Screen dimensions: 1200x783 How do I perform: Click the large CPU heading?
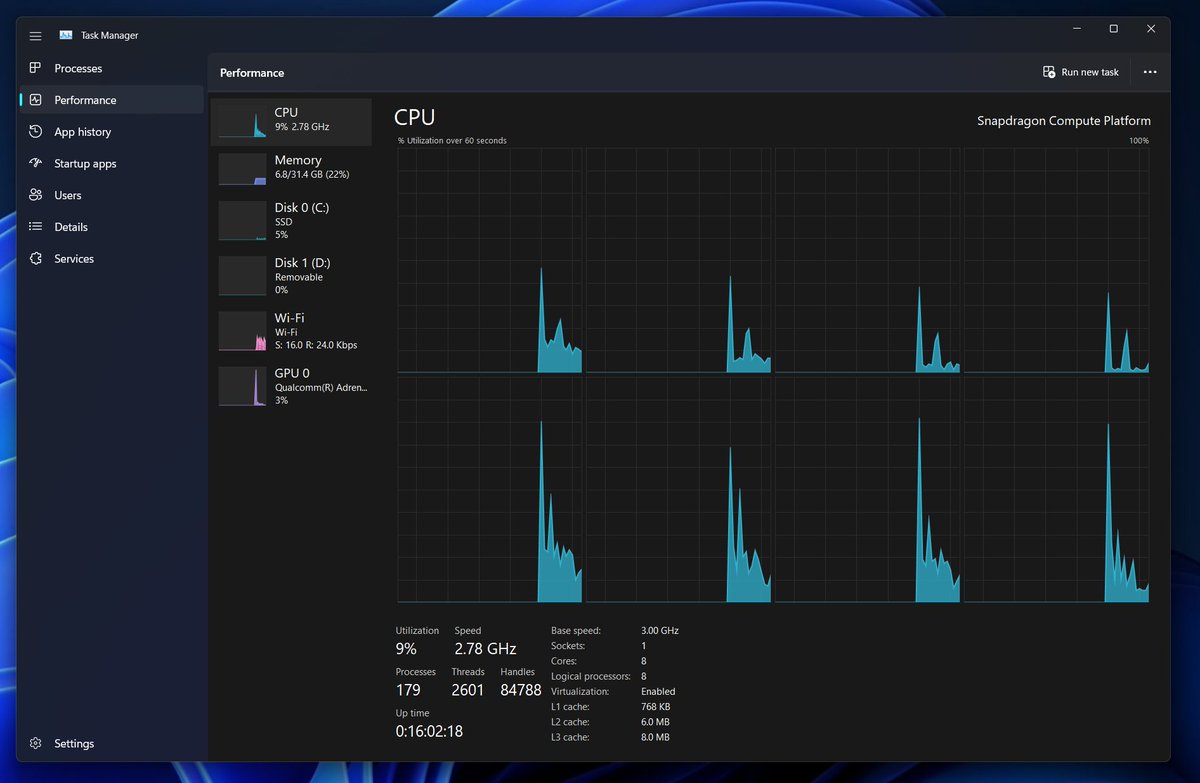[415, 117]
